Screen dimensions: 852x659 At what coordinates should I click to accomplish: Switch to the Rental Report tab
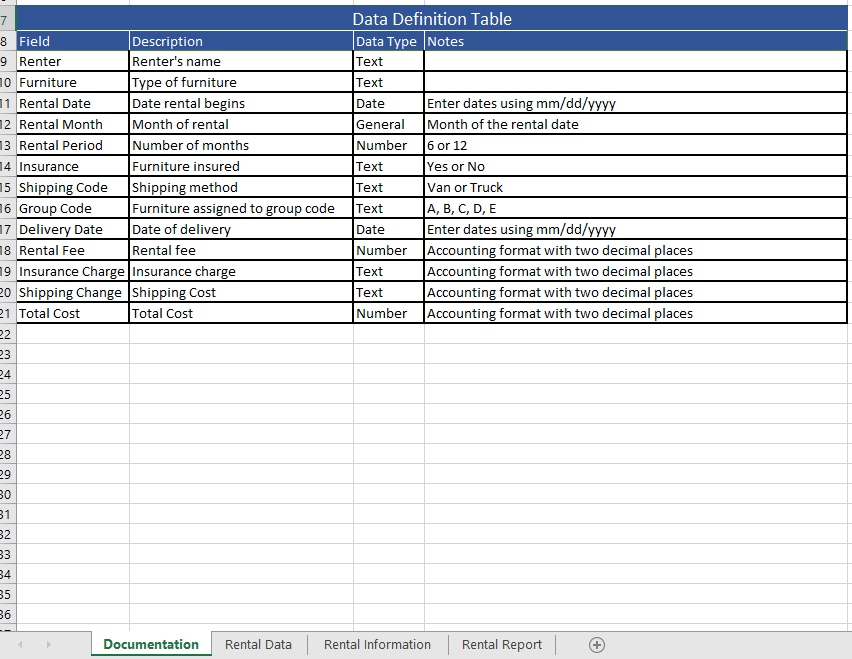pos(502,644)
